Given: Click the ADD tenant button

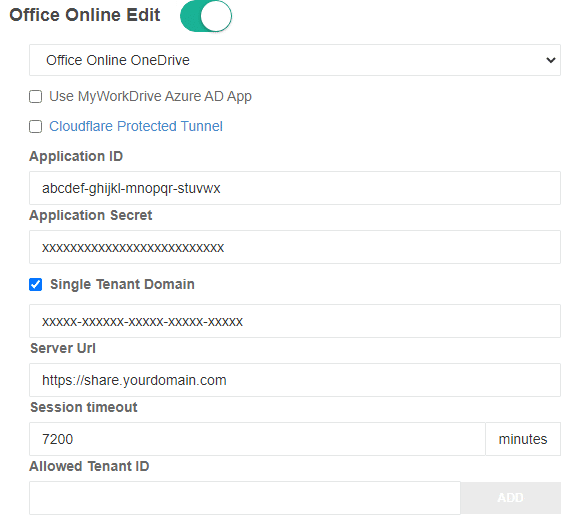Looking at the screenshot, I should [x=510, y=498].
